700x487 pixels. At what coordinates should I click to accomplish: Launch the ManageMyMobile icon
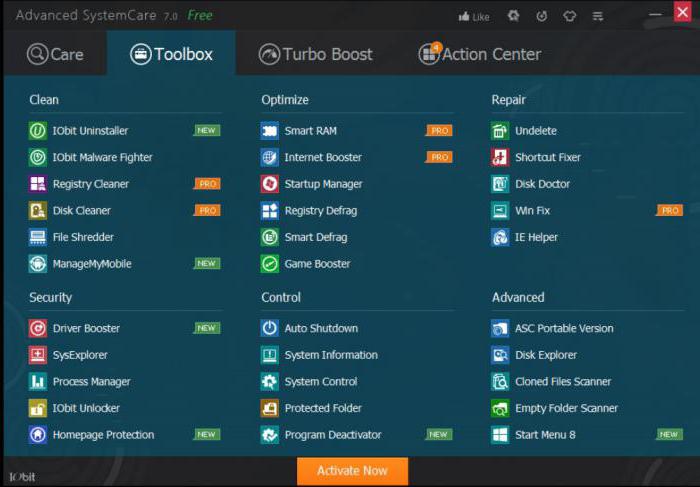38,264
